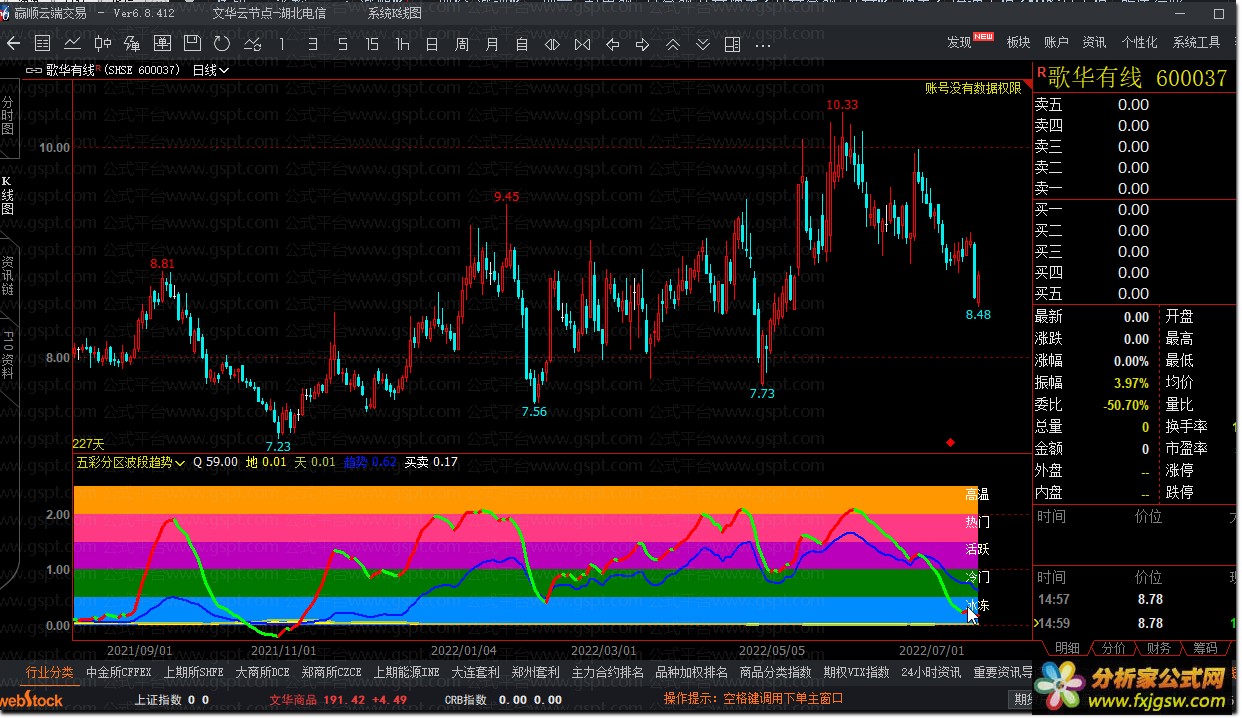Click the custom period (自) button
This screenshot has width=1242, height=718.
click(x=522, y=44)
